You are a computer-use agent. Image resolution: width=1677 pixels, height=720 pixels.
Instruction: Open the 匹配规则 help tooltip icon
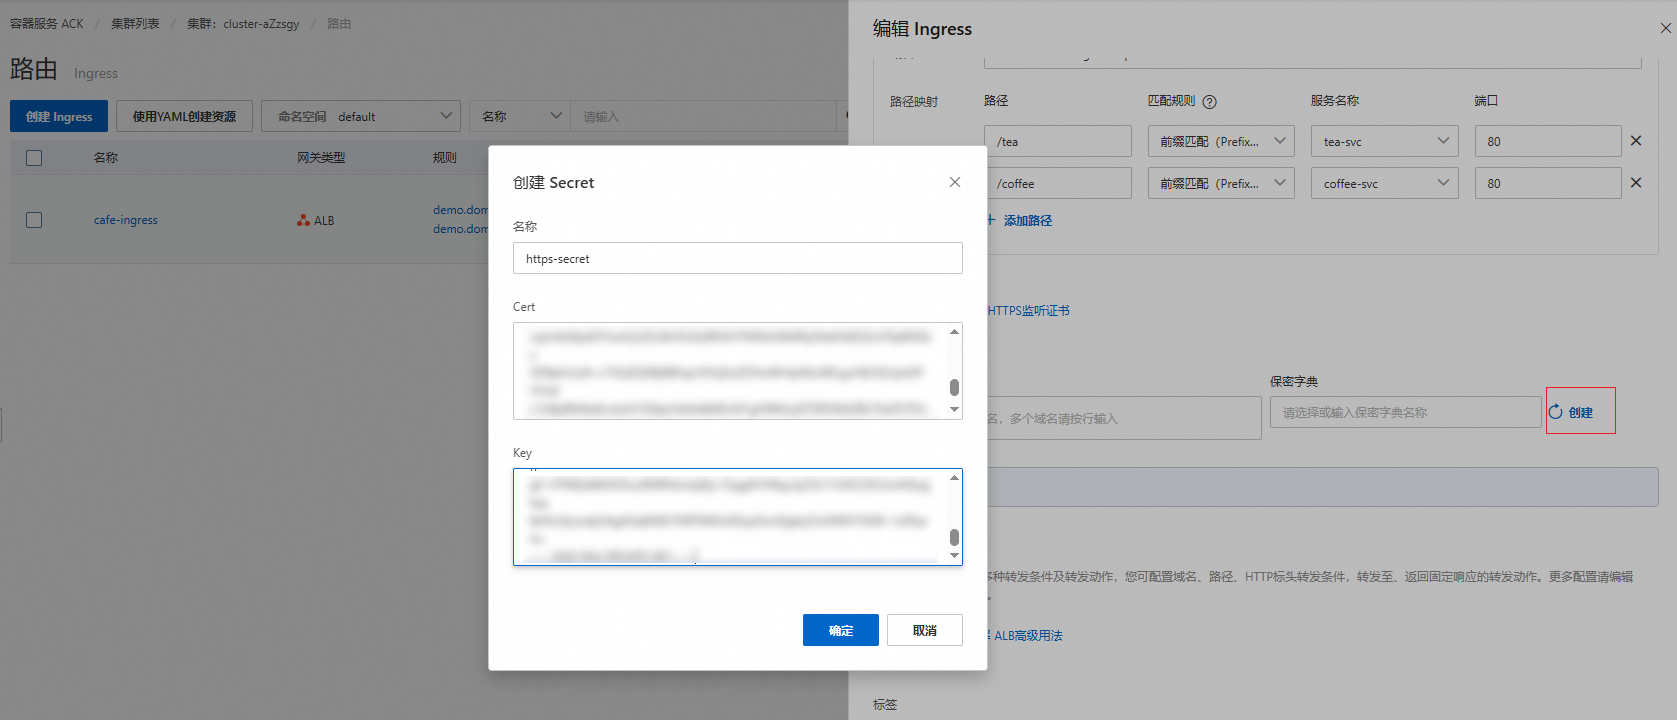pos(1209,102)
